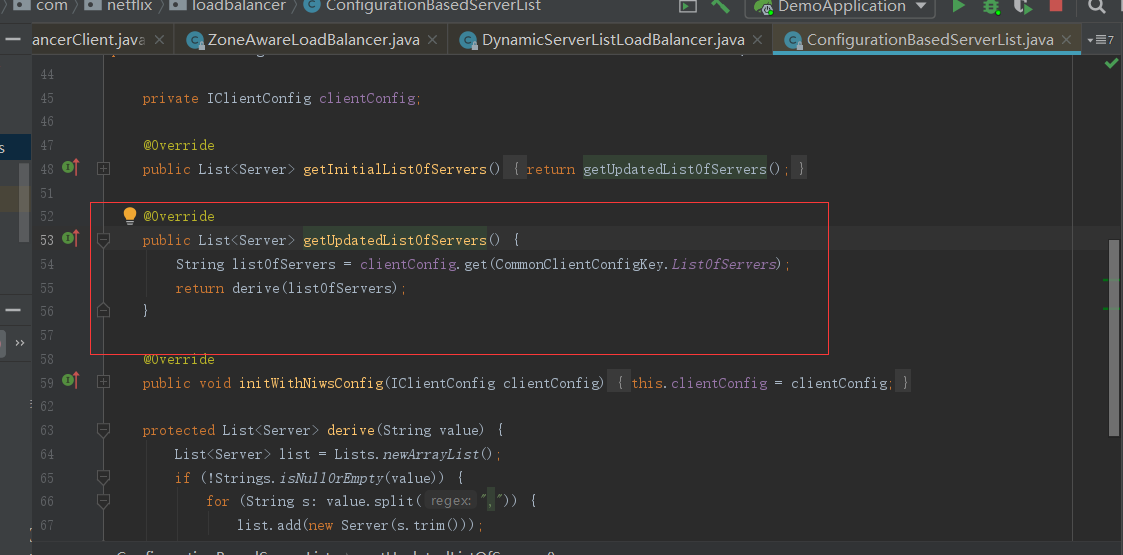Click 'IClientConfig' on line 45

point(259,98)
